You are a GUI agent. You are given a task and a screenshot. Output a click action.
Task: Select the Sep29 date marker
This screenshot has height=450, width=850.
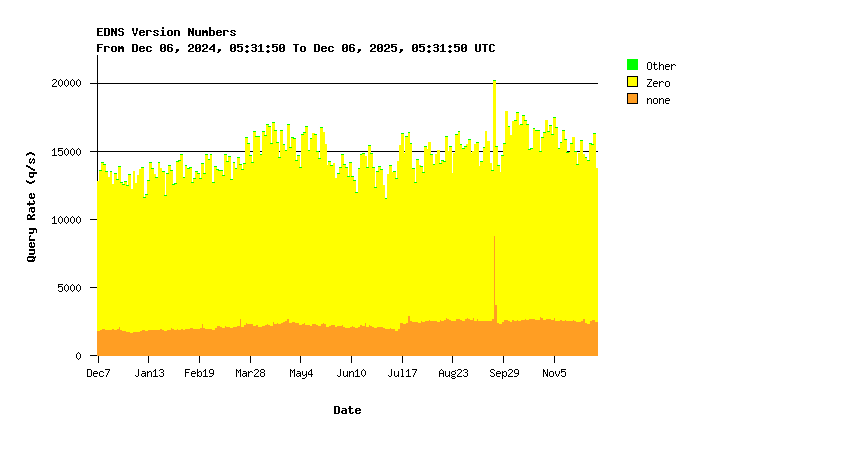pos(503,373)
